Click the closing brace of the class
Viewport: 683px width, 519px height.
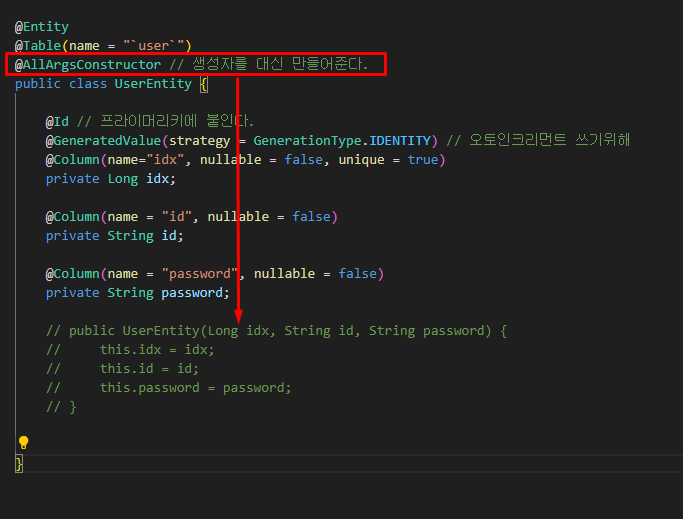coord(19,464)
